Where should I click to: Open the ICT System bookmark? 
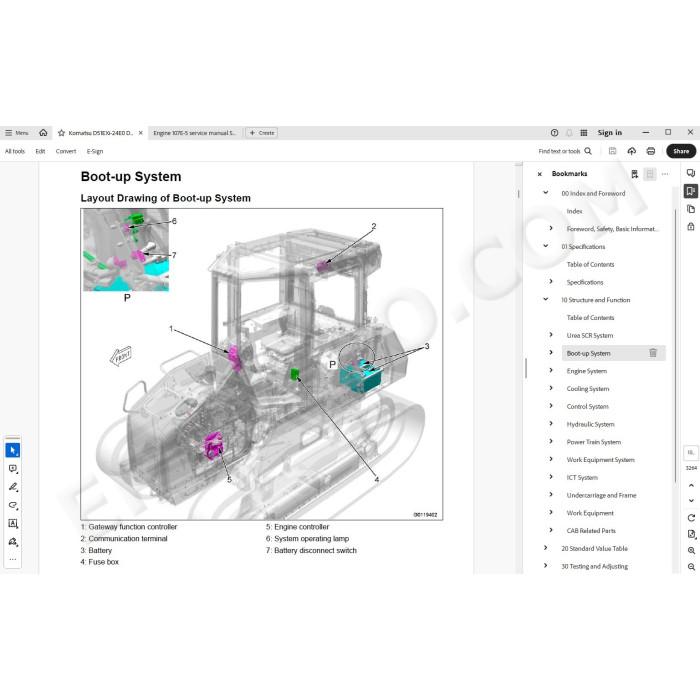pos(582,478)
